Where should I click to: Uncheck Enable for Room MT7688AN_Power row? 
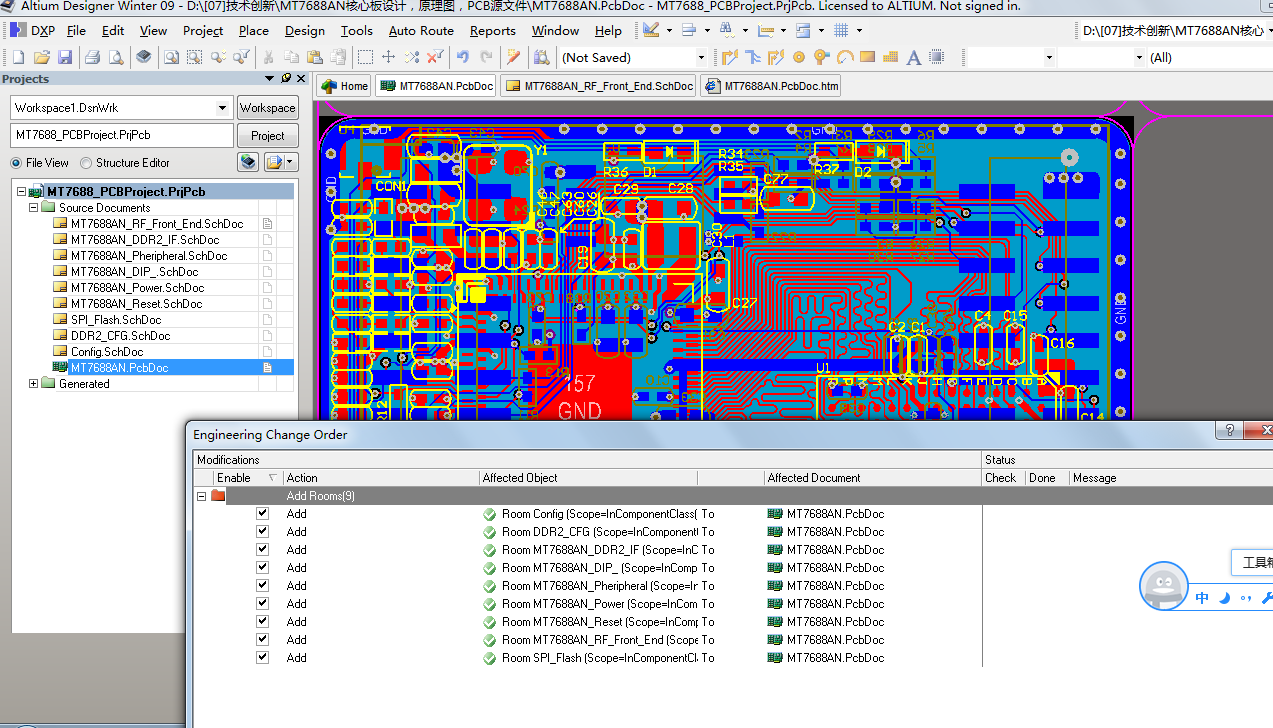tap(262, 603)
